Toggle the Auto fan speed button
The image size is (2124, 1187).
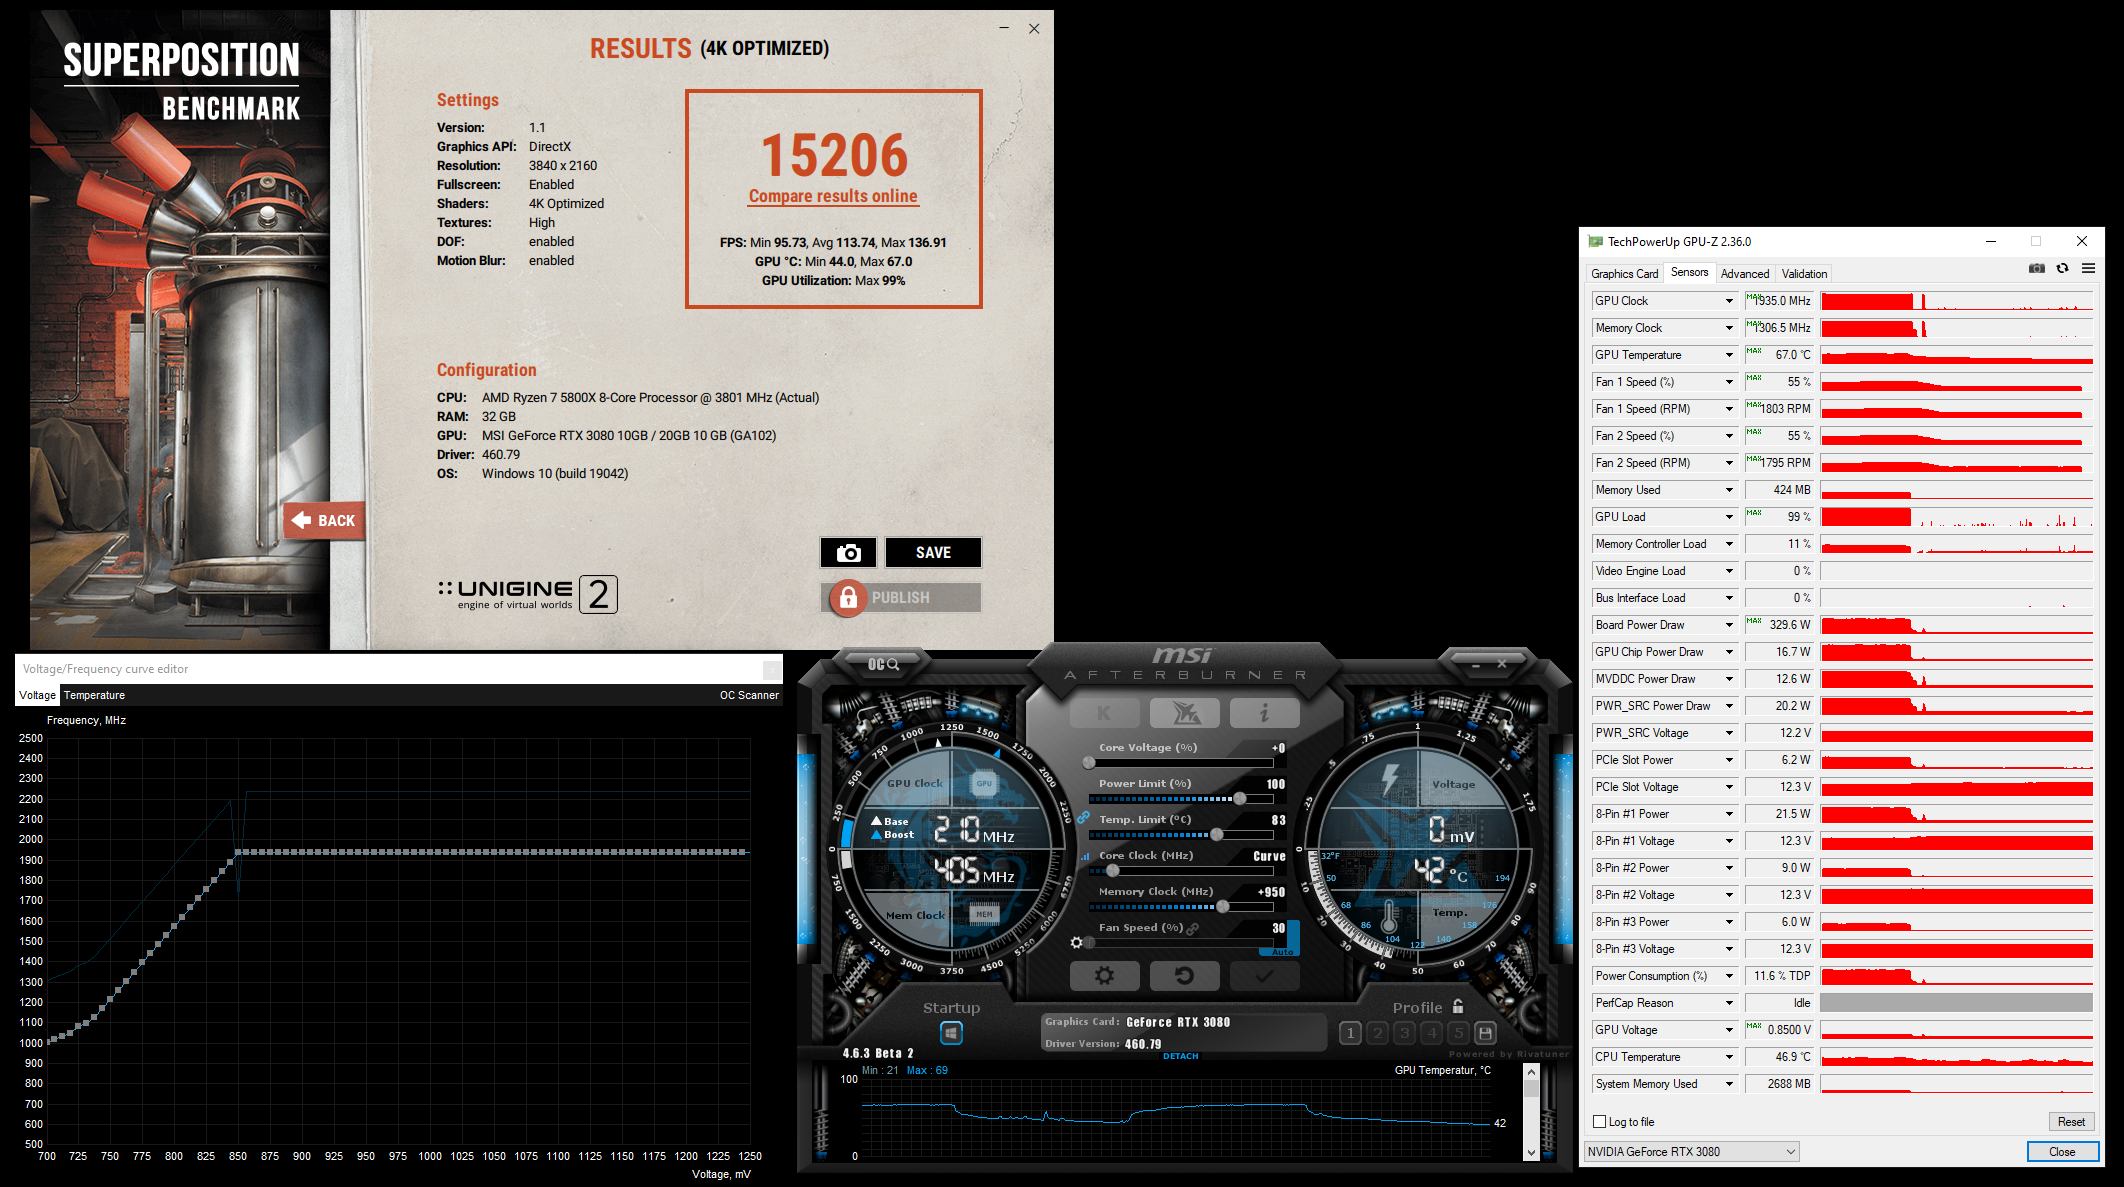coord(1282,951)
